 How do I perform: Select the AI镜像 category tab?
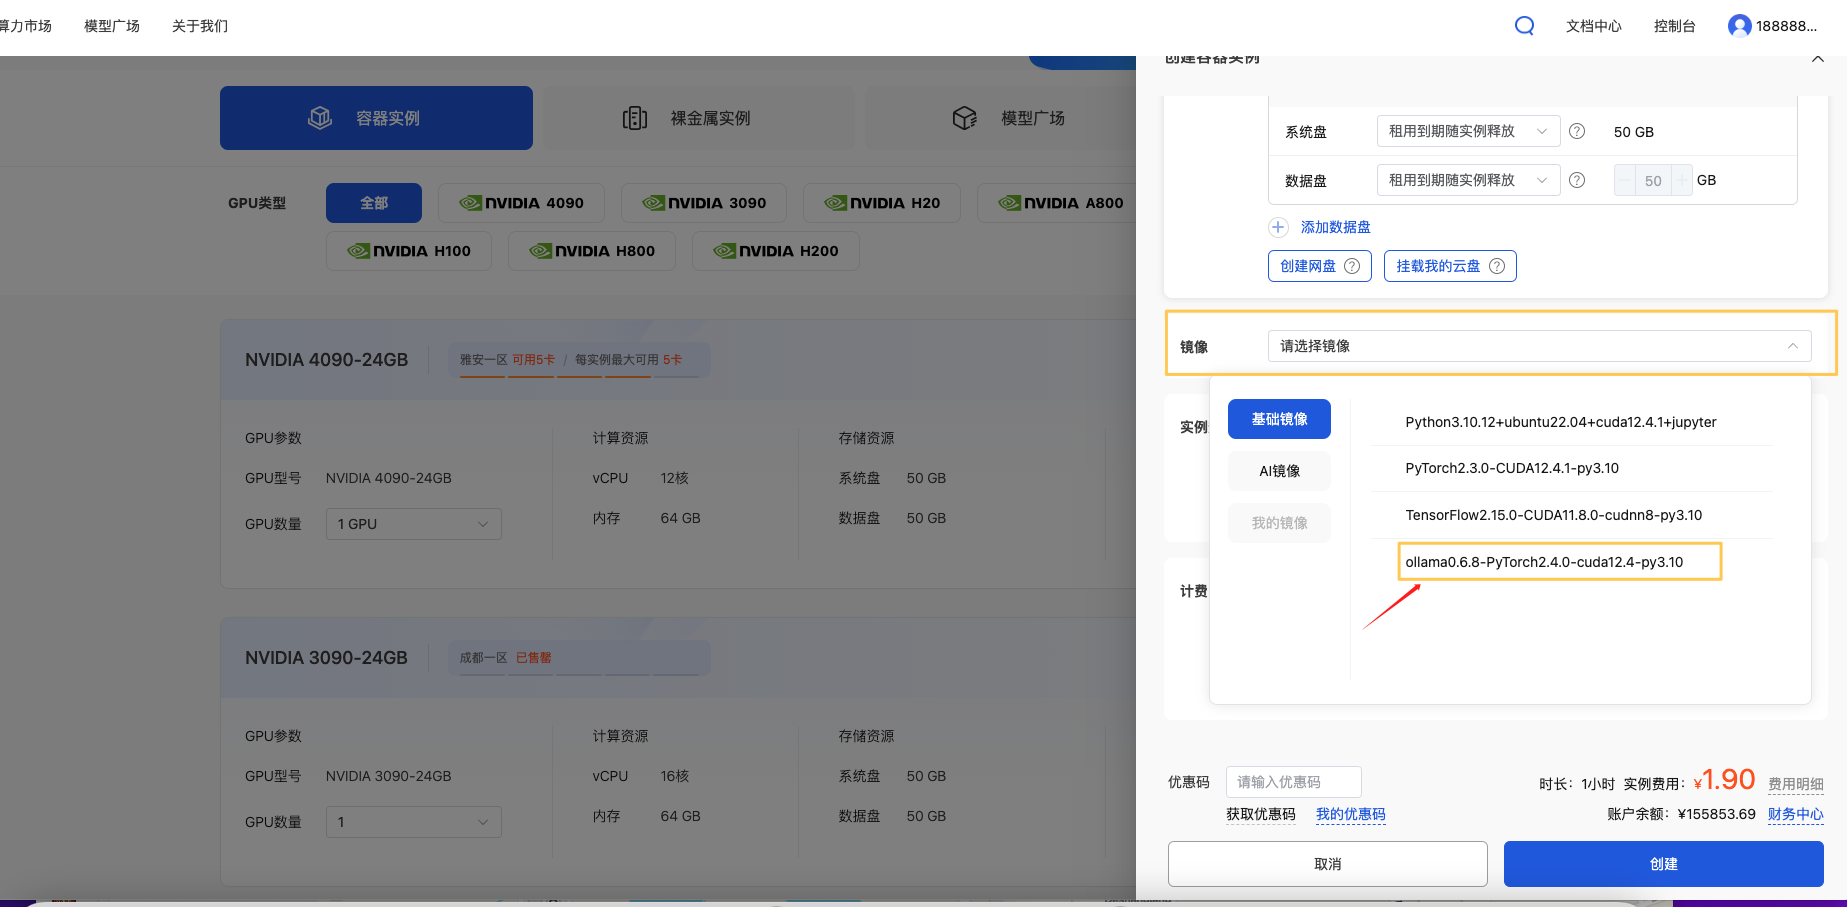click(x=1279, y=471)
